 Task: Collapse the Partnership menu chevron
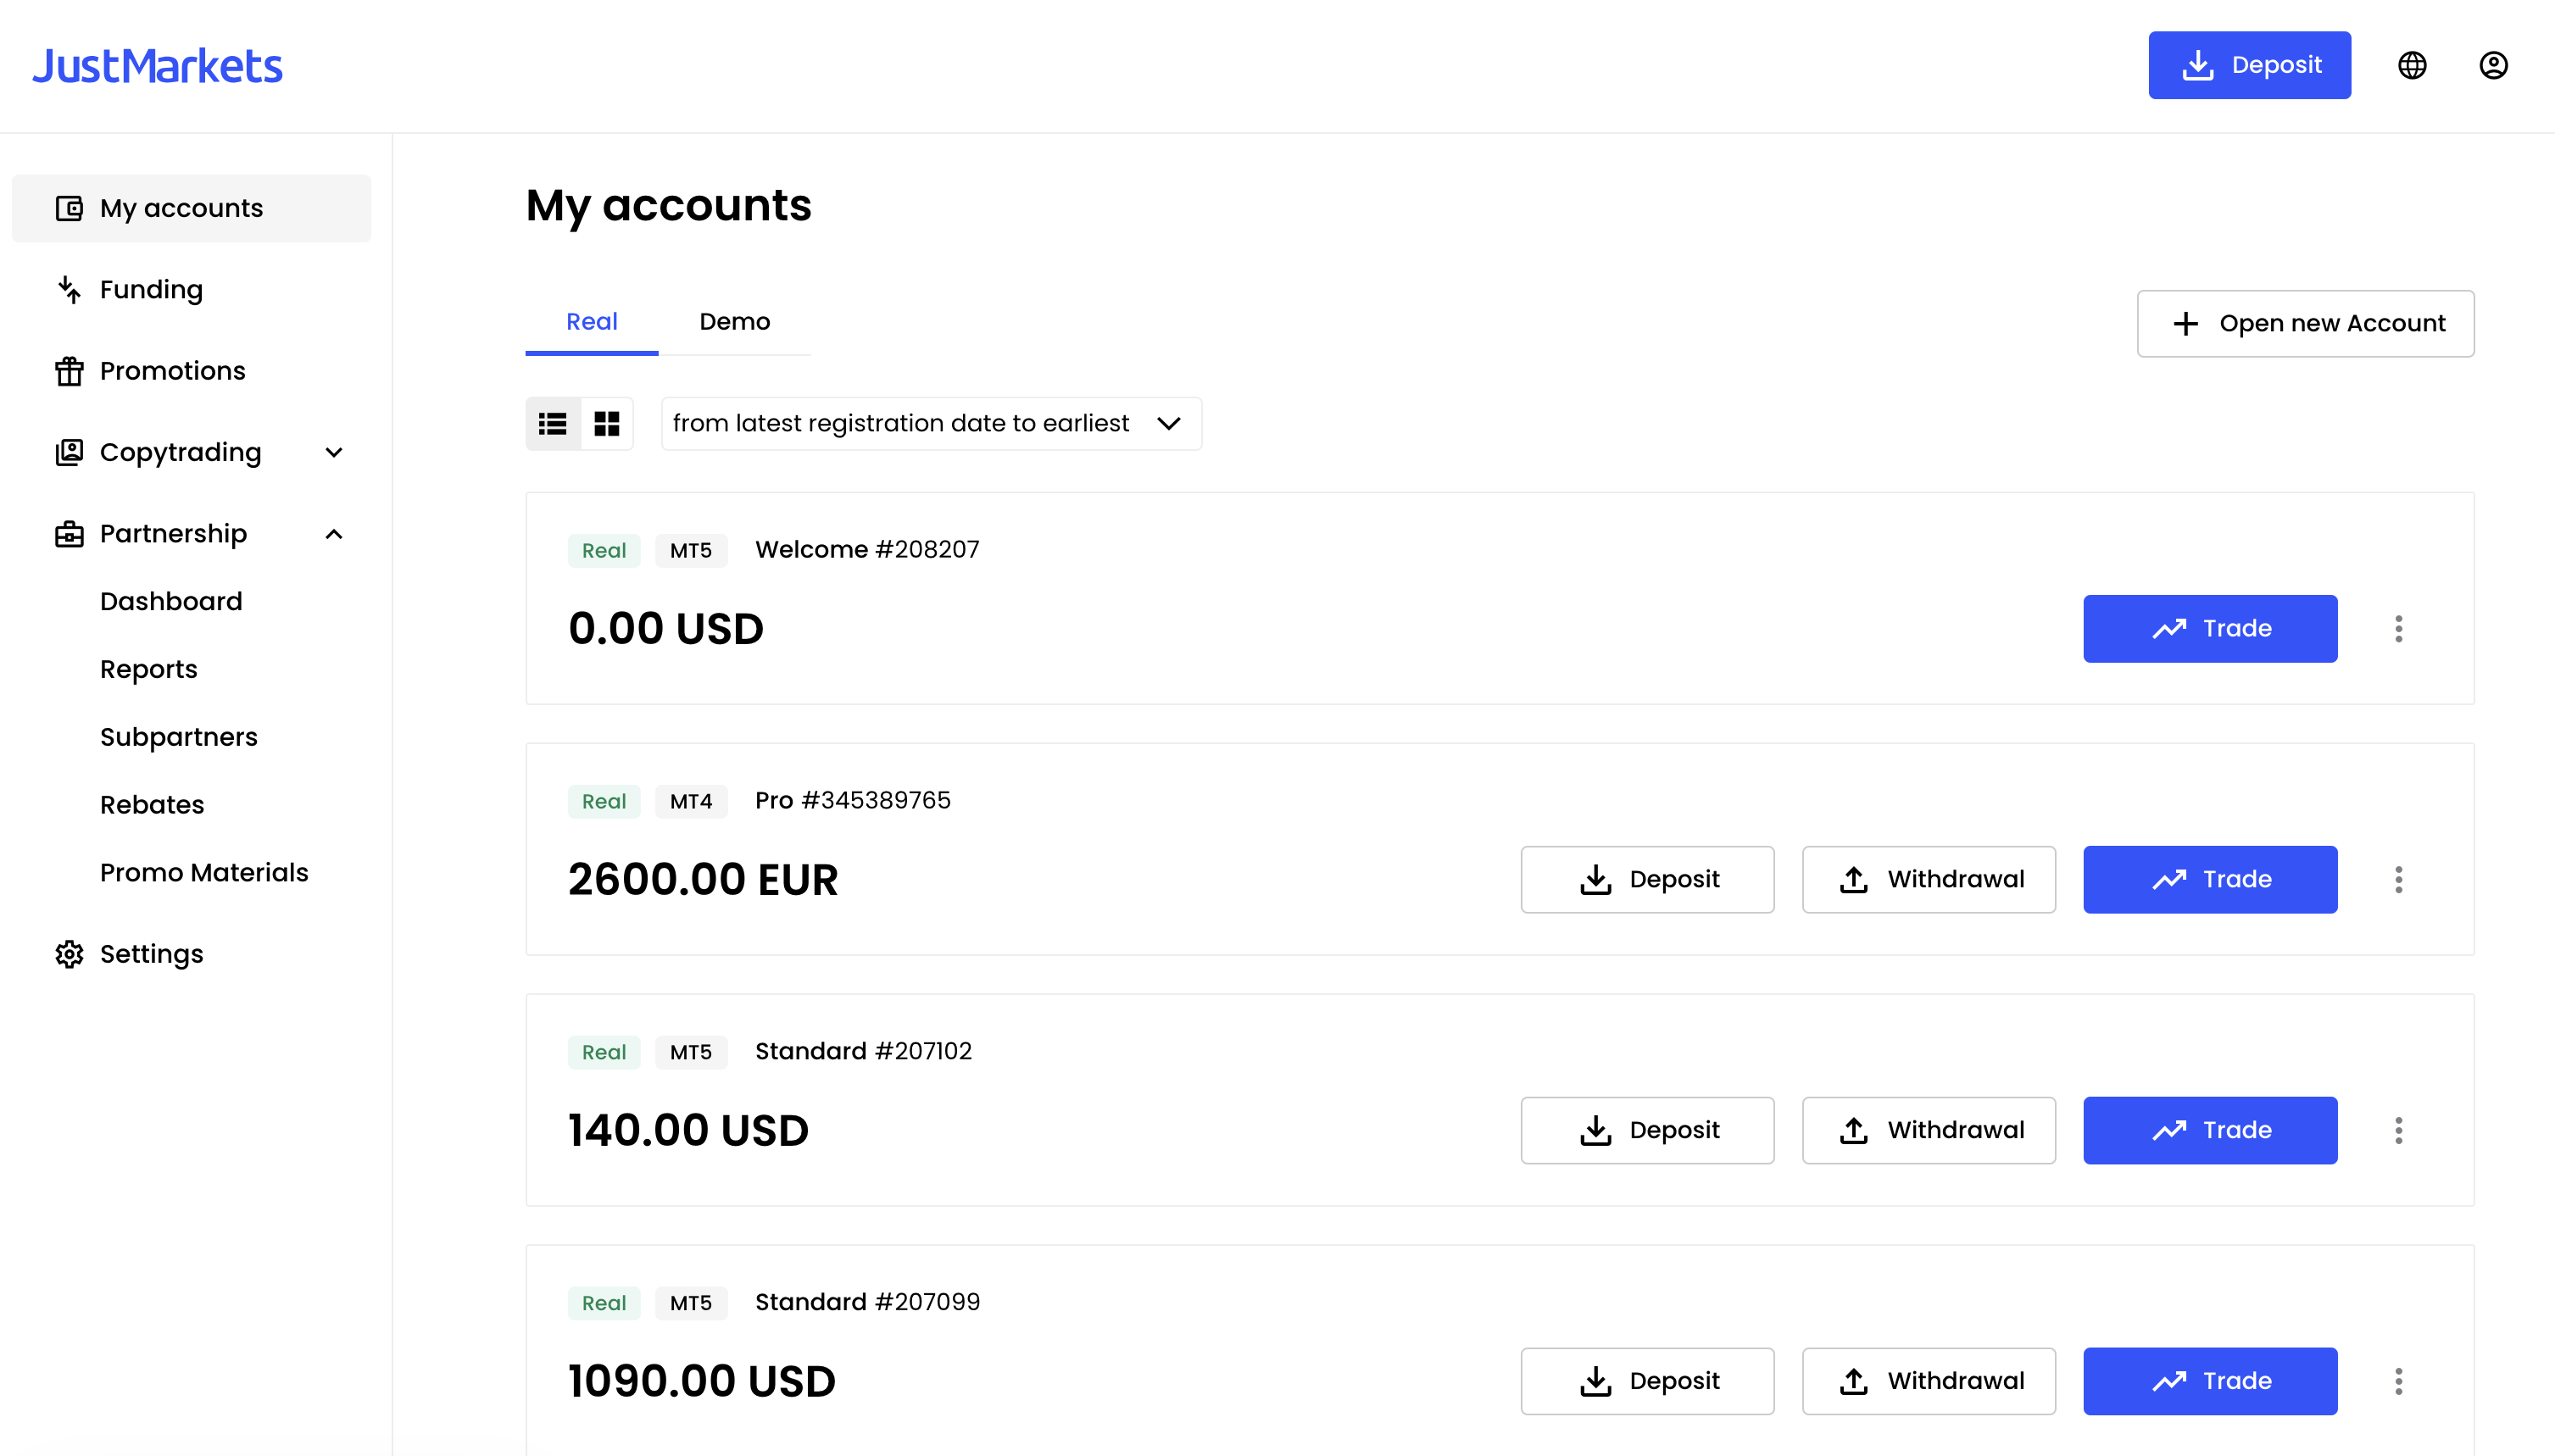tap(334, 534)
